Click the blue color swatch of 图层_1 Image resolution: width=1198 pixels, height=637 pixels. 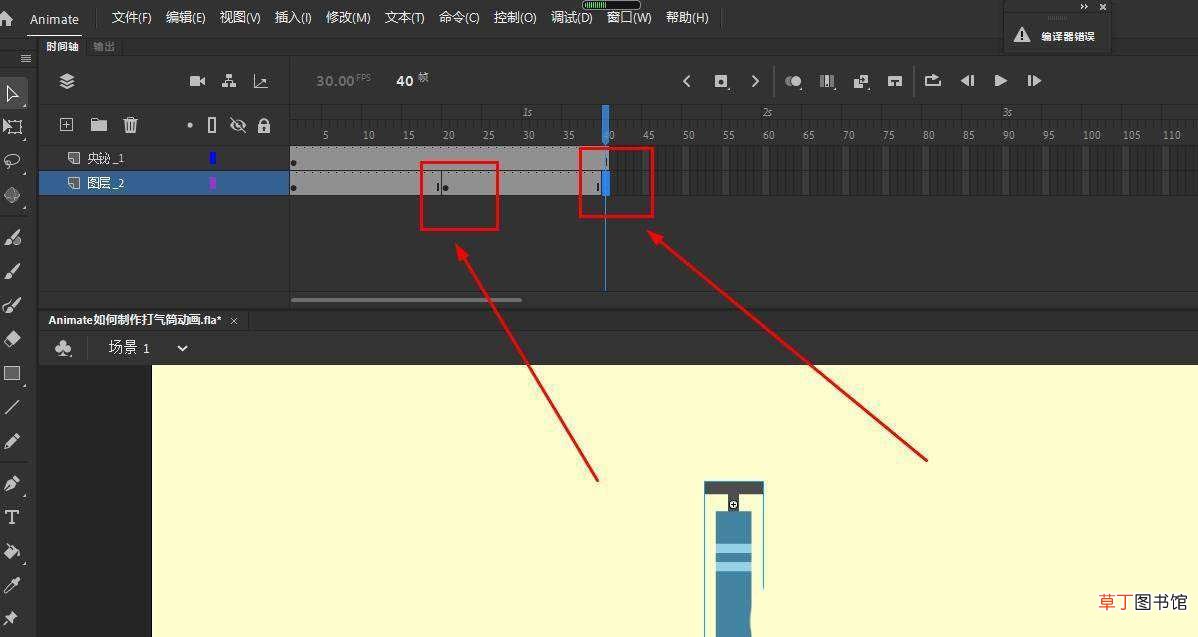(x=213, y=158)
